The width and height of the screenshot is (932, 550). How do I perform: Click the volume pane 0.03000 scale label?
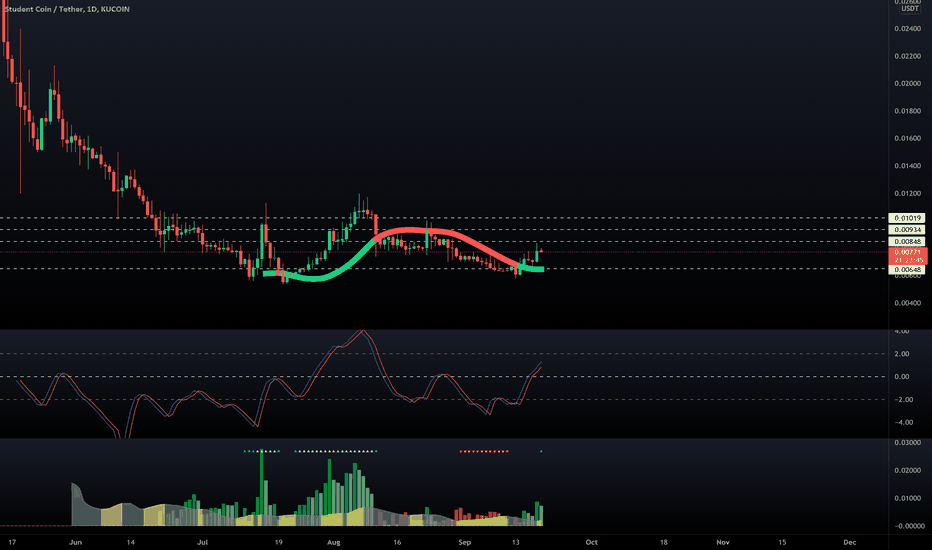pyautogui.click(x=908, y=442)
